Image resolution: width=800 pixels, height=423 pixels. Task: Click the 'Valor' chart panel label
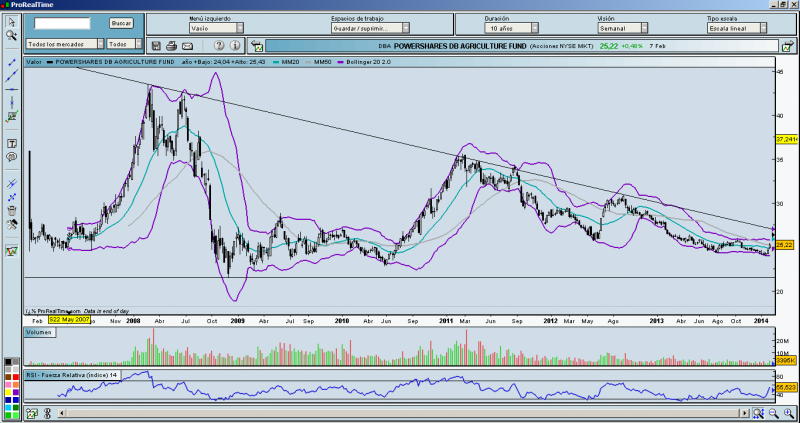(33, 62)
